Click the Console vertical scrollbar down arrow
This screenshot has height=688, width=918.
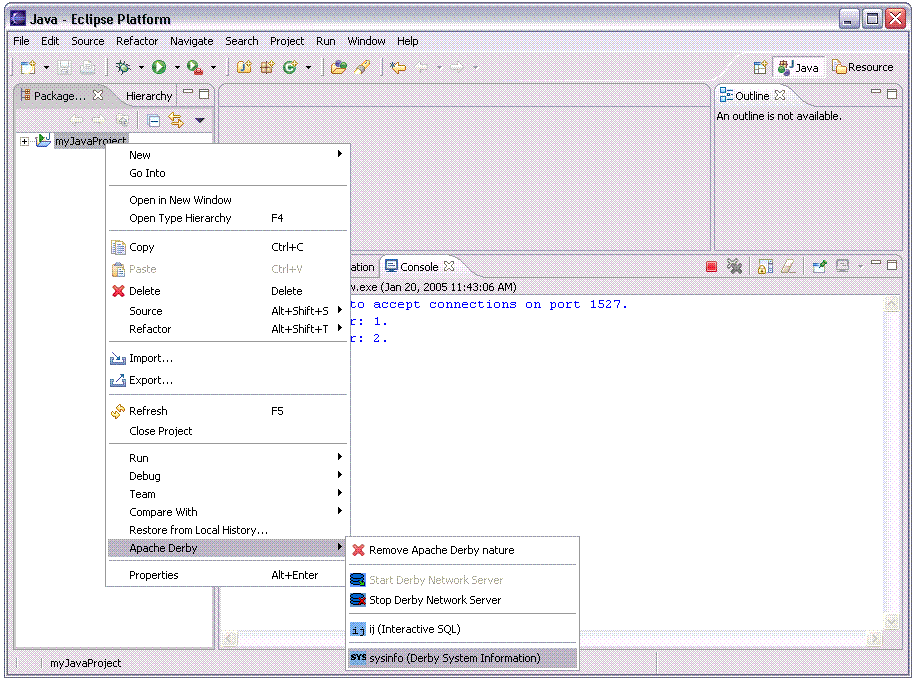coord(892,622)
